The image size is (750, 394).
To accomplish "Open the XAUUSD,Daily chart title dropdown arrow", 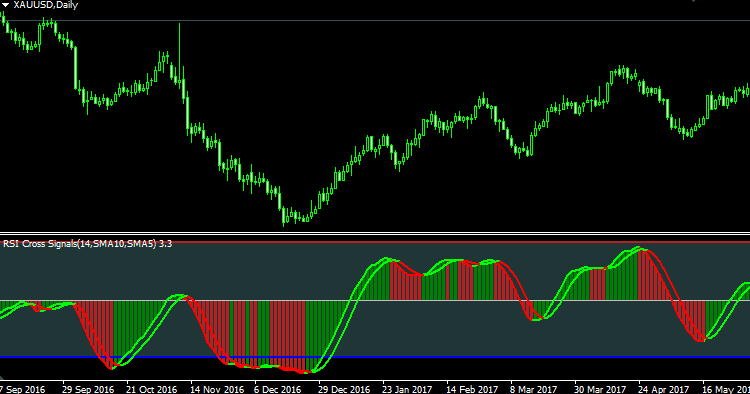I will click(x=5, y=5).
